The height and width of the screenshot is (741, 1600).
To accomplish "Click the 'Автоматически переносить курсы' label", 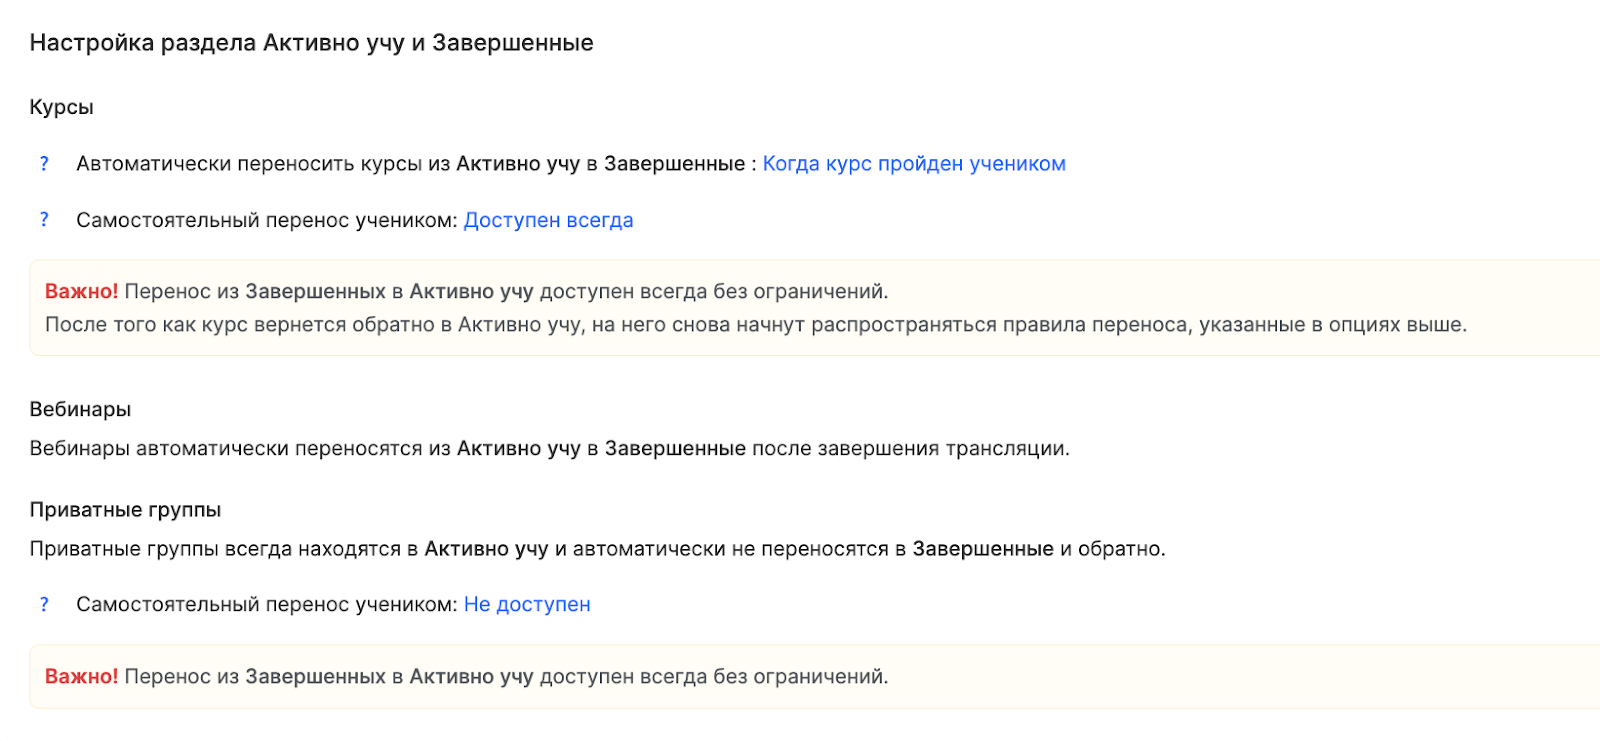I will 250,164.
